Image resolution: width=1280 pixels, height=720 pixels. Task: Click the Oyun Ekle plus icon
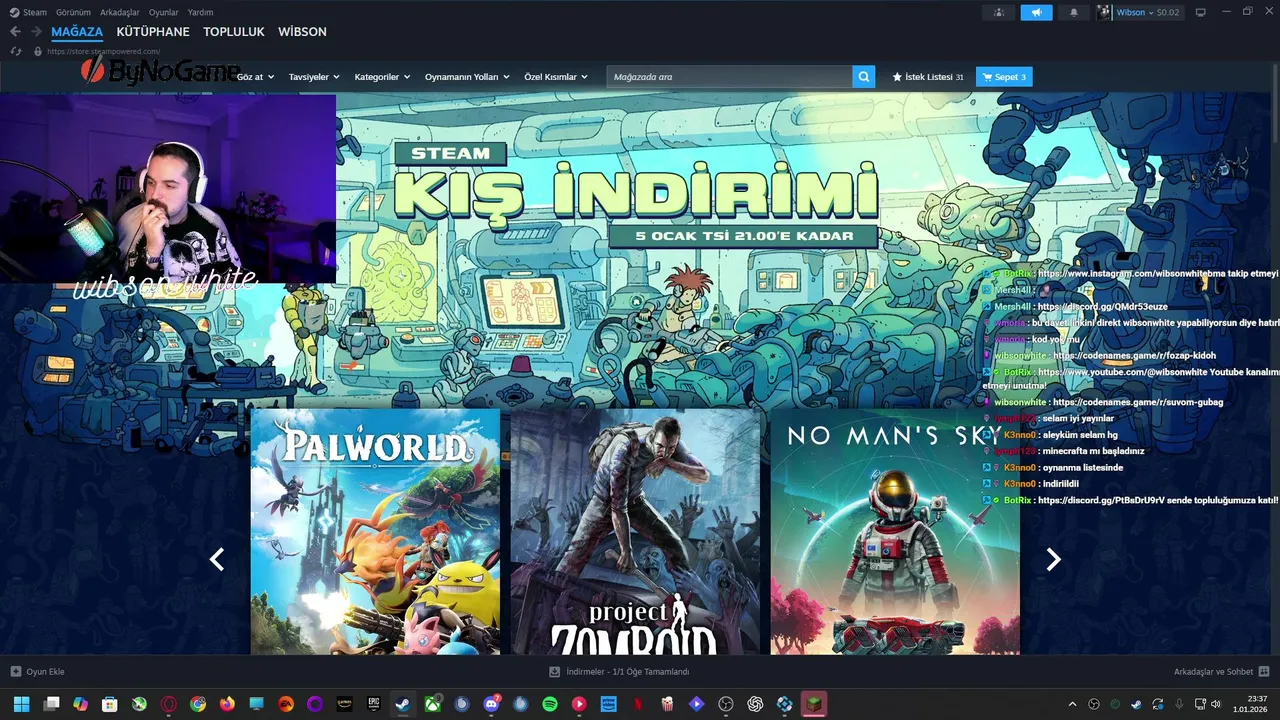[x=15, y=672]
